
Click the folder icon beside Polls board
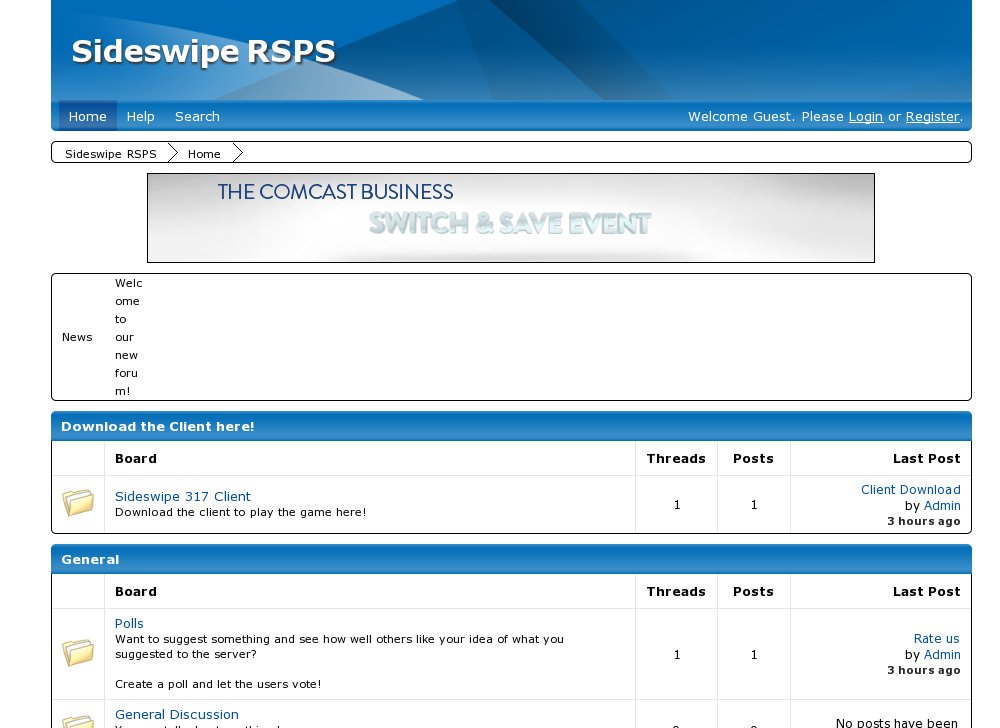[78, 653]
